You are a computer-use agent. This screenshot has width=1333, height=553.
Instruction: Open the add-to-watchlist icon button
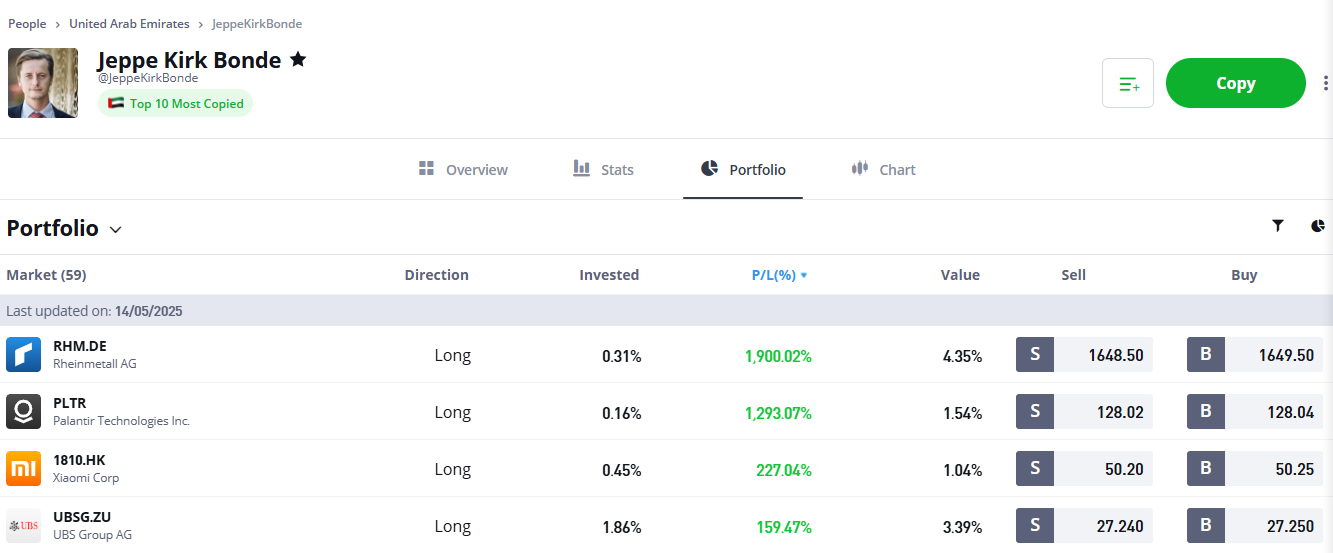pos(1128,83)
